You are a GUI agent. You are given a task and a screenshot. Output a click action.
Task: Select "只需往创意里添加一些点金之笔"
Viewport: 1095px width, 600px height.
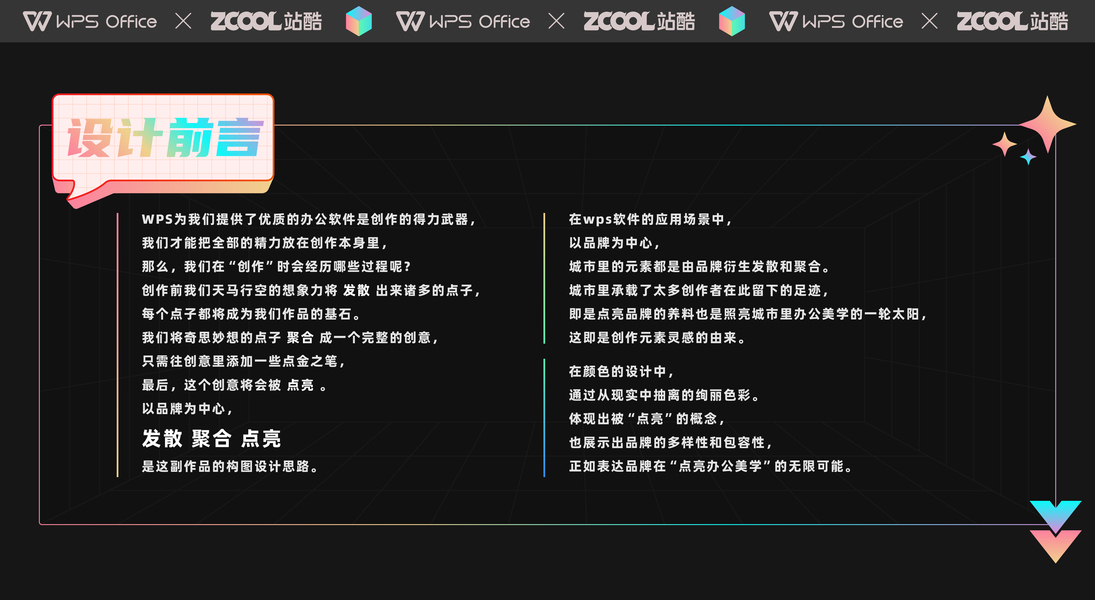pos(244,362)
